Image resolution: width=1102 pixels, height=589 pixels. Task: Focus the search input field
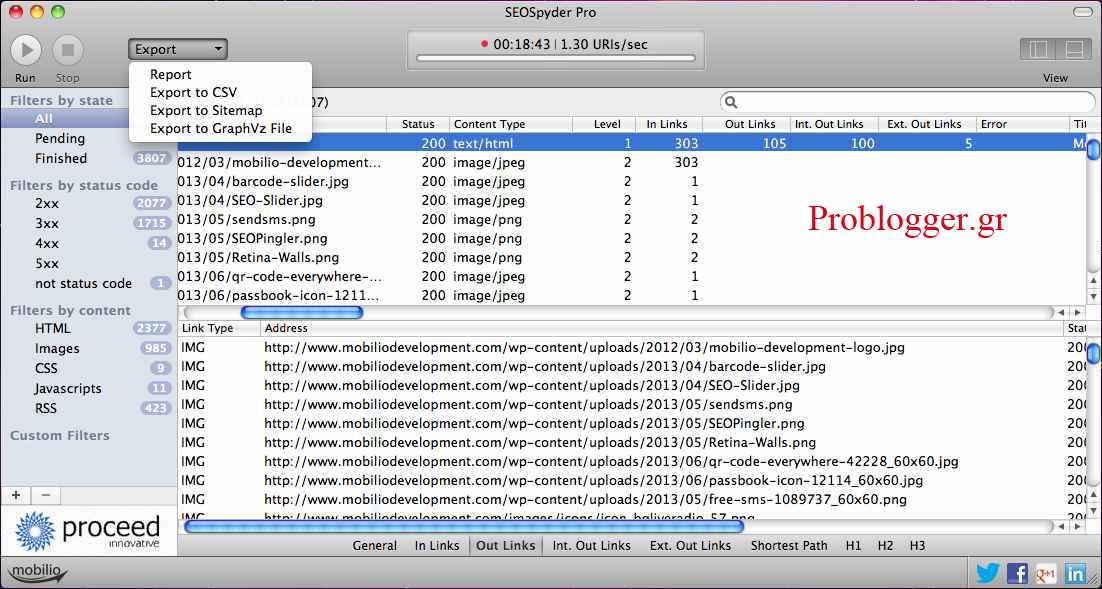pos(907,103)
